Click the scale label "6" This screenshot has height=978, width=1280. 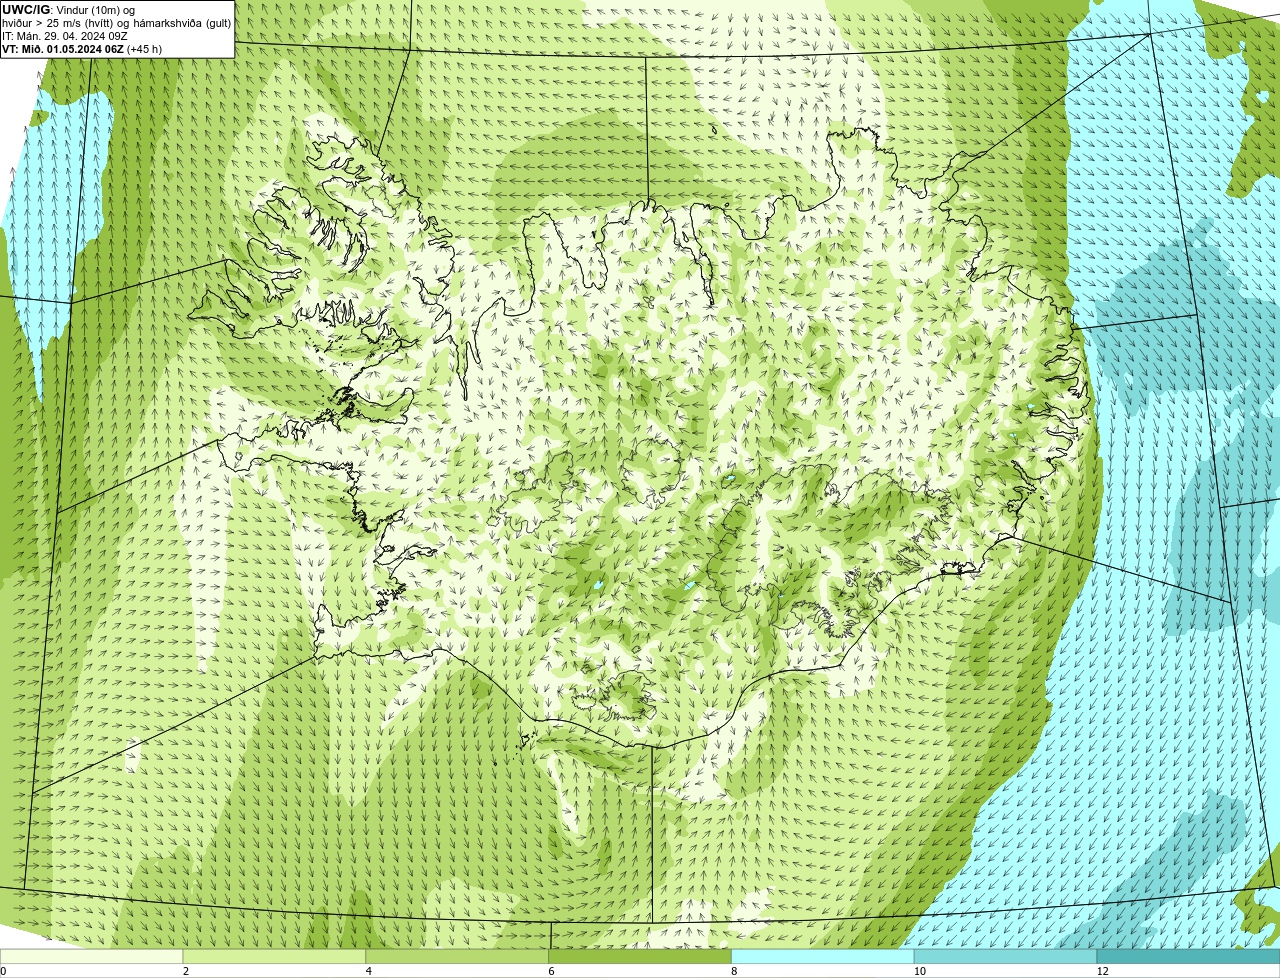tap(552, 971)
